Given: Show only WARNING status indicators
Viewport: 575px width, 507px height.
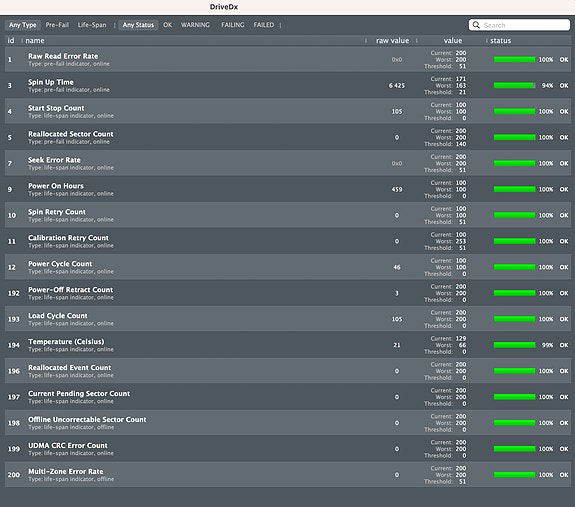Looking at the screenshot, I should point(195,25).
